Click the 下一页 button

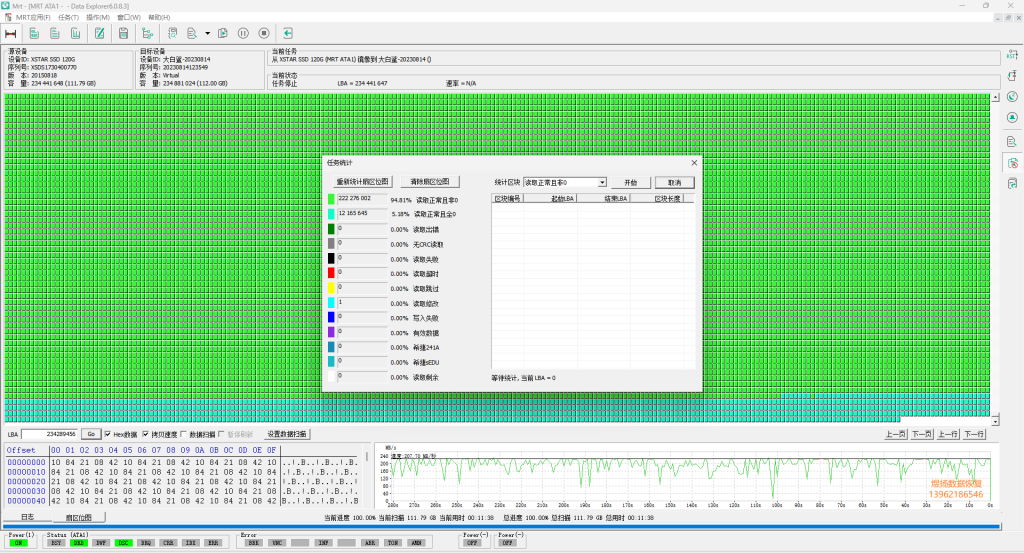pos(921,434)
